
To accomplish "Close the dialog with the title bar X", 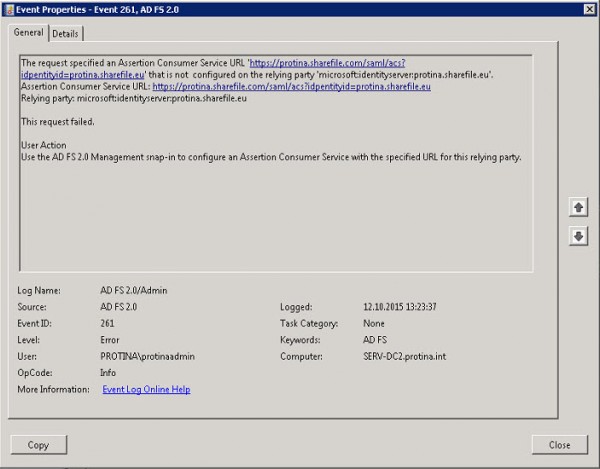I will coord(590,10).
